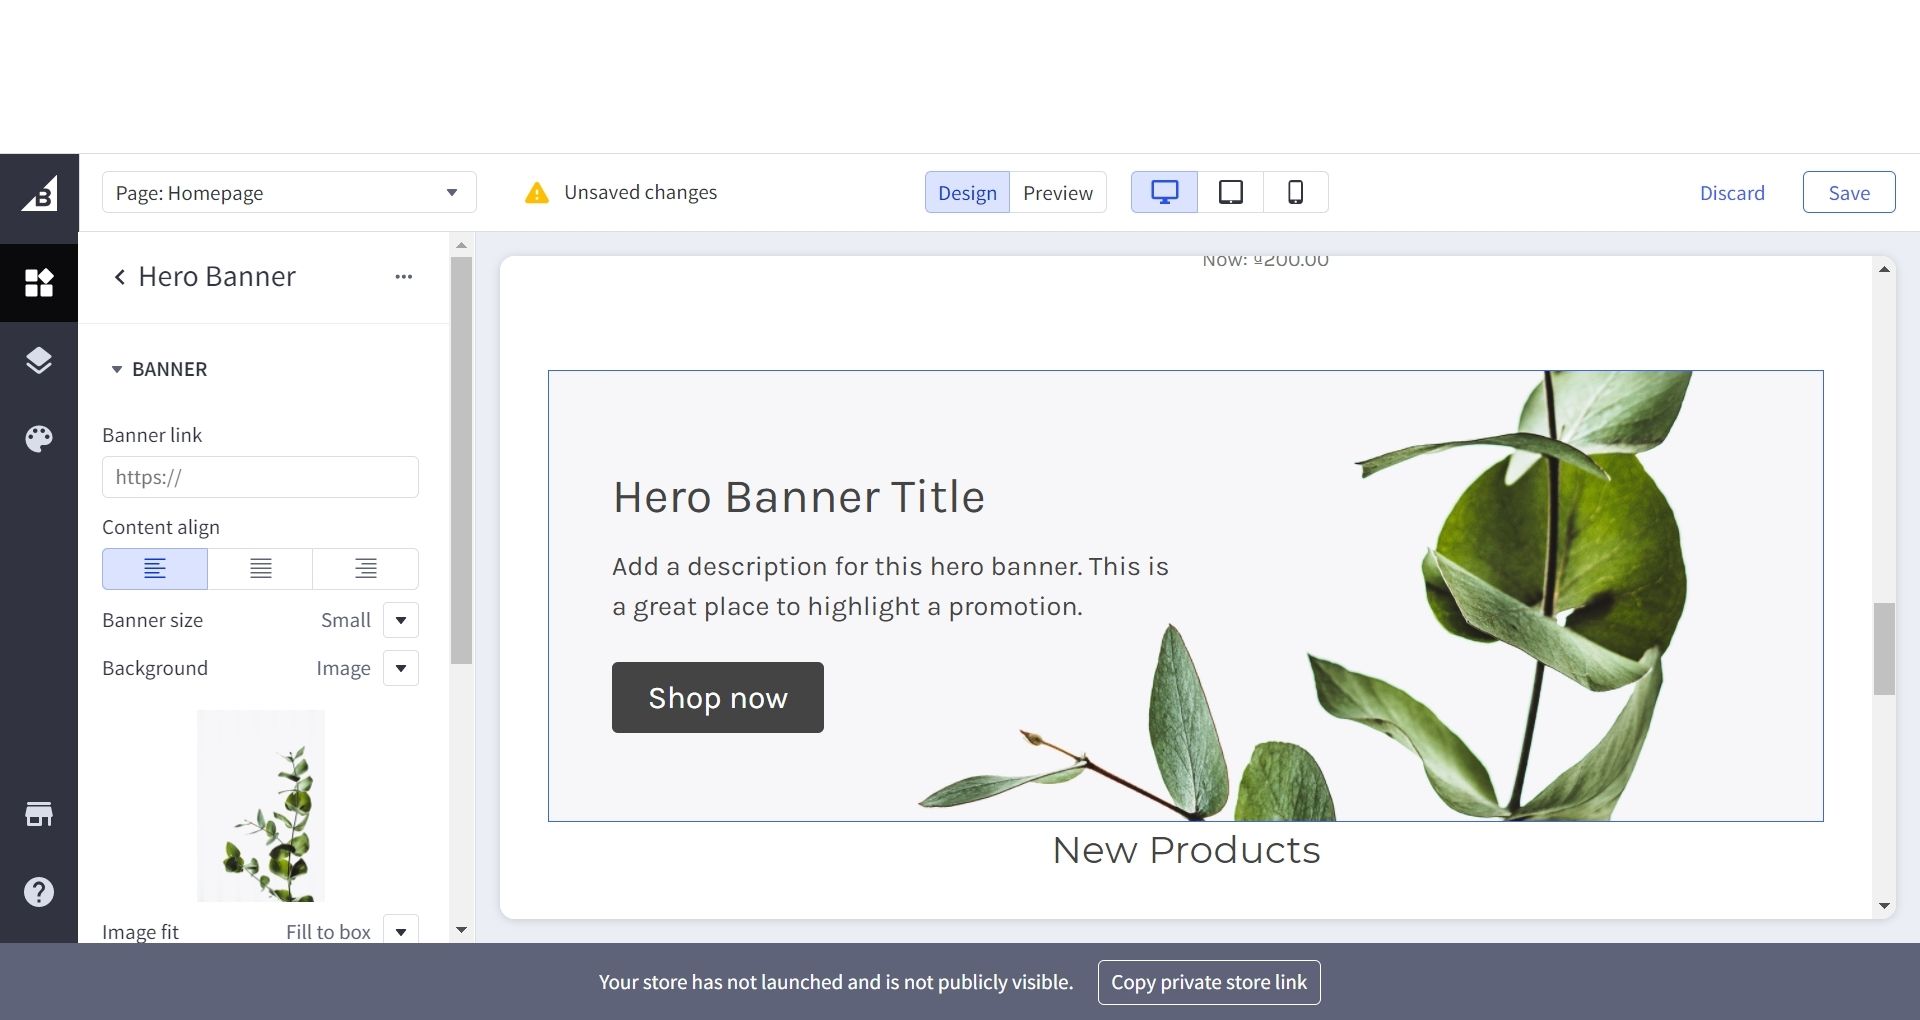The height and width of the screenshot is (1020, 1920).
Task: Open the Banner size dropdown
Action: [x=400, y=620]
